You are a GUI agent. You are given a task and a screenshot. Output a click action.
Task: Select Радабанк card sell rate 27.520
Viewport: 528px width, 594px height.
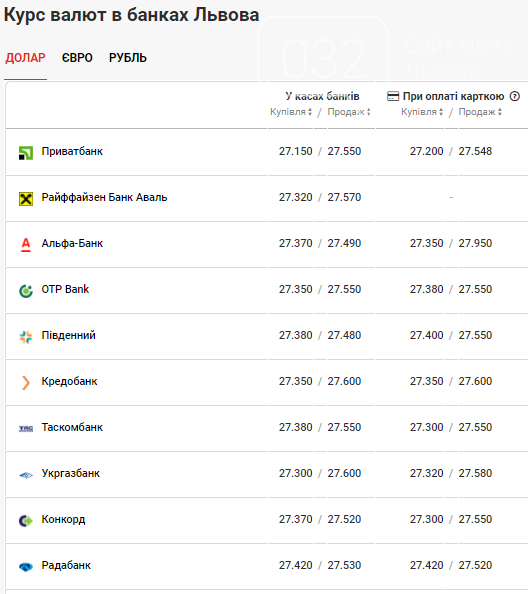[x=475, y=566]
